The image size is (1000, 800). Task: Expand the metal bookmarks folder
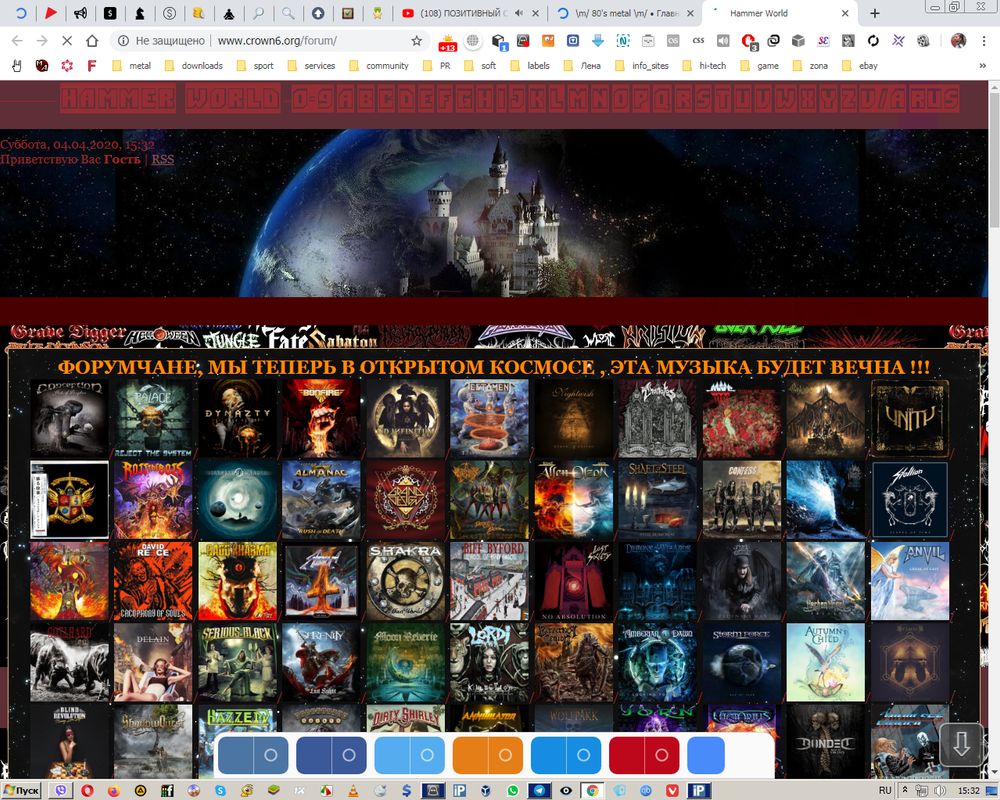point(131,66)
